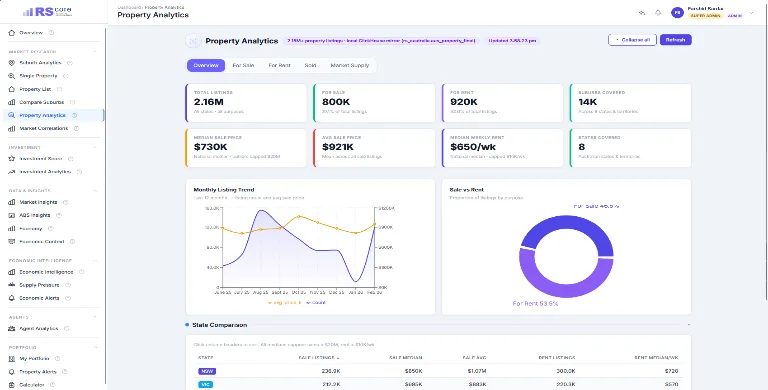Click the PB user avatar
This screenshot has height=390, width=768.
(x=677, y=13)
